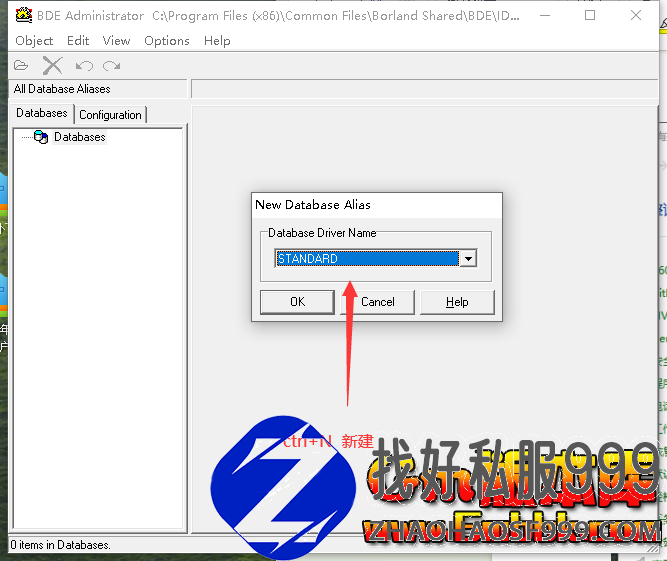
Task: Open the Edit menu
Action: (x=78, y=41)
